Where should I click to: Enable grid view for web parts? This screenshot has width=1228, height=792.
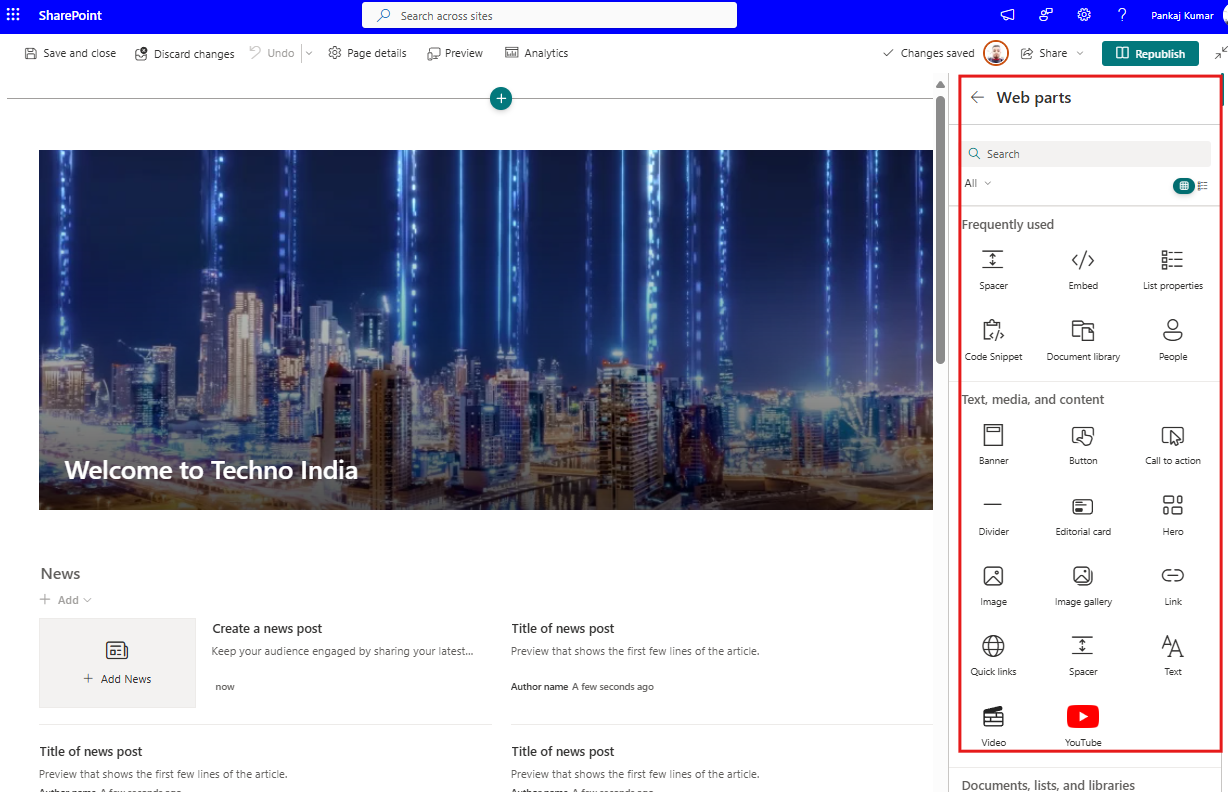click(x=1184, y=185)
